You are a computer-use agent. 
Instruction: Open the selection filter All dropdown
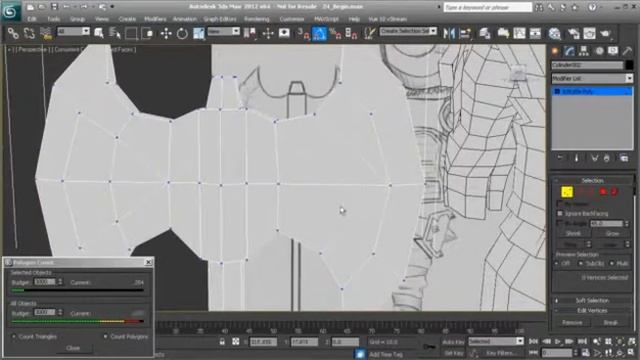coord(73,31)
